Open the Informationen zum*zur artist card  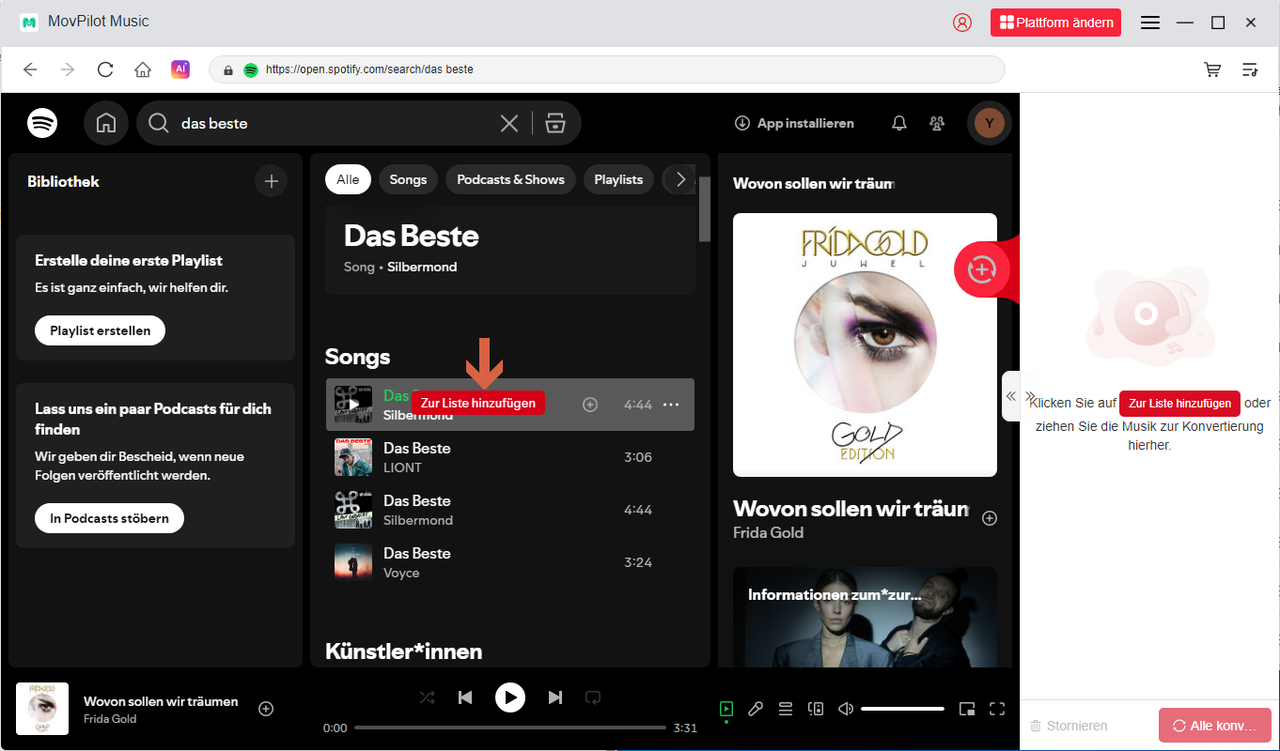coord(865,617)
